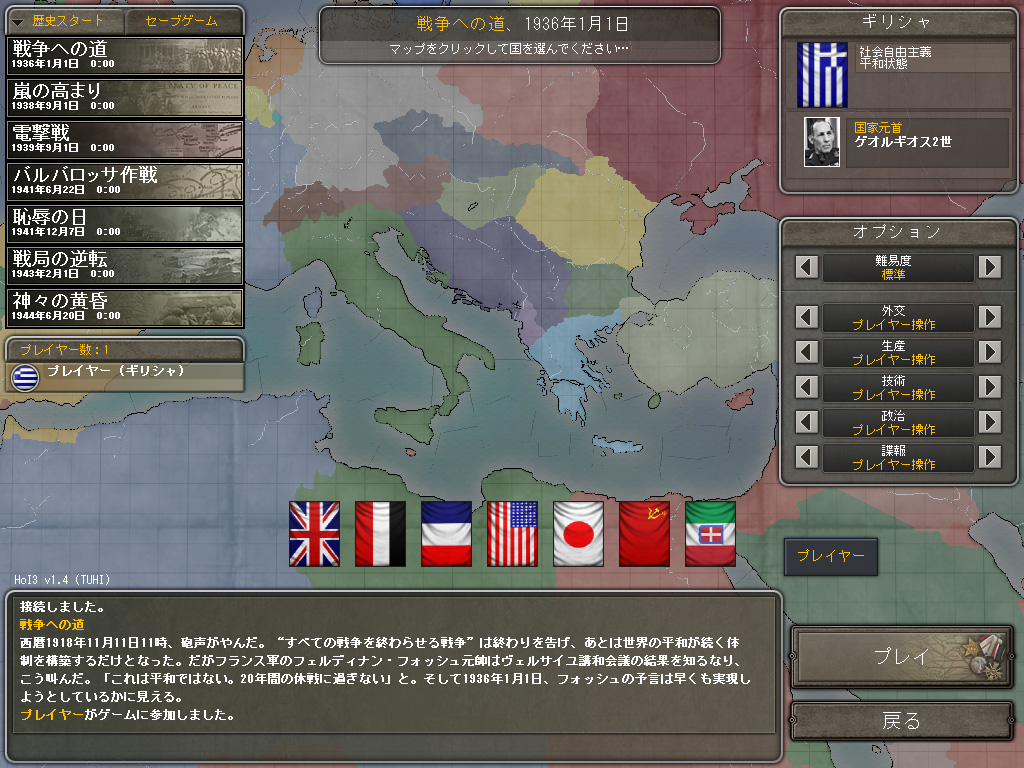Viewport: 1024px width, 768px height.
Task: Pick the French tricolor flag
Action: tap(446, 534)
